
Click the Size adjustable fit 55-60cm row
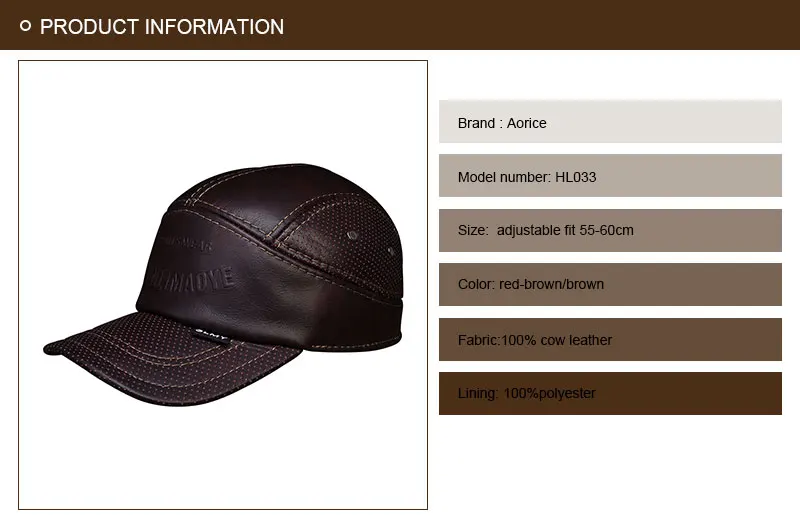610,230
